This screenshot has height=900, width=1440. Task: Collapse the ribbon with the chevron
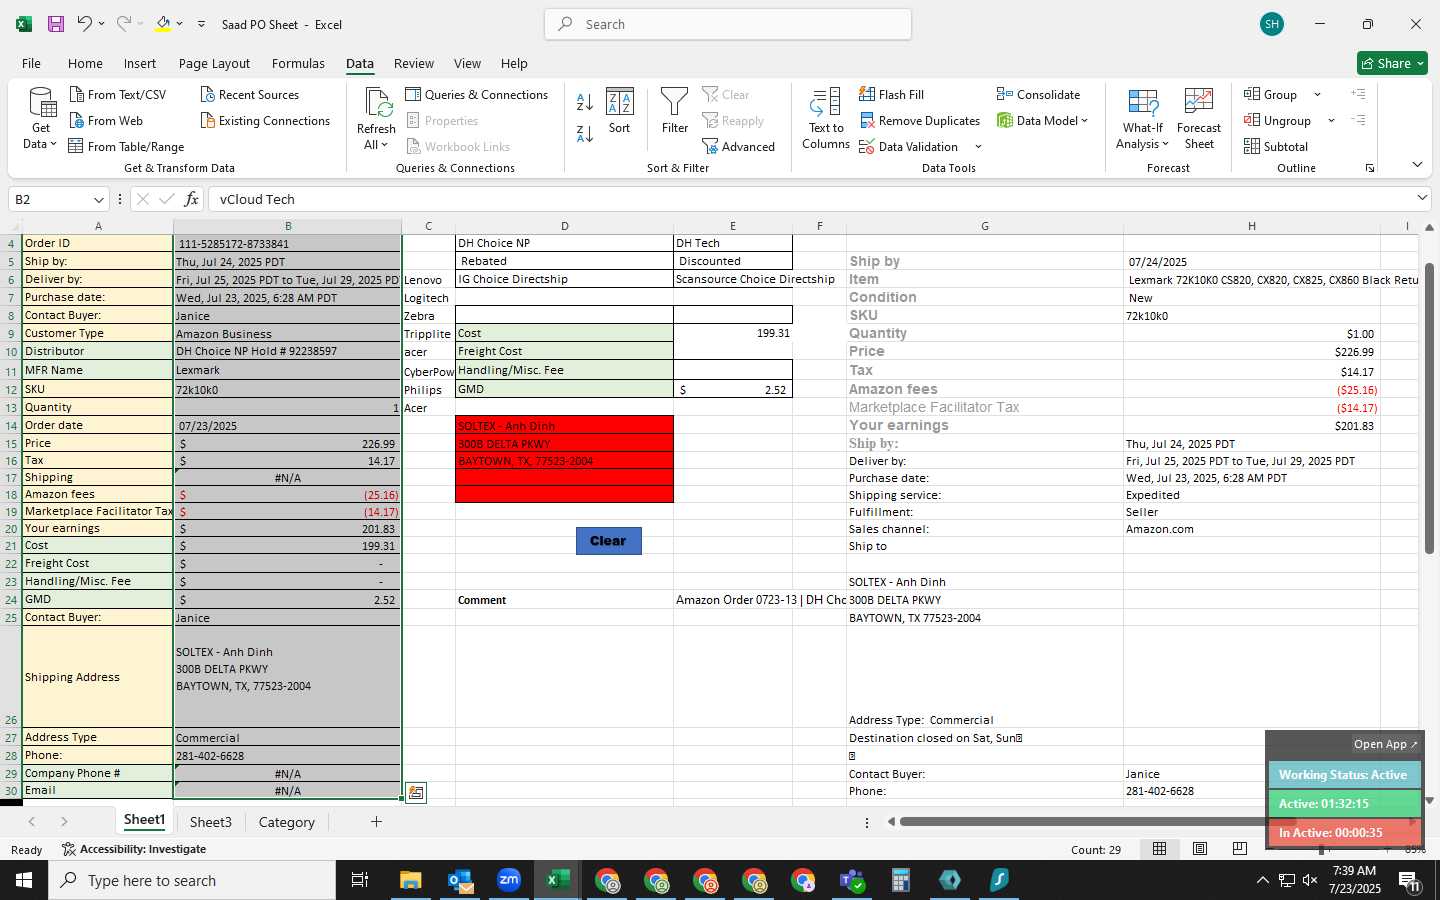1417,165
